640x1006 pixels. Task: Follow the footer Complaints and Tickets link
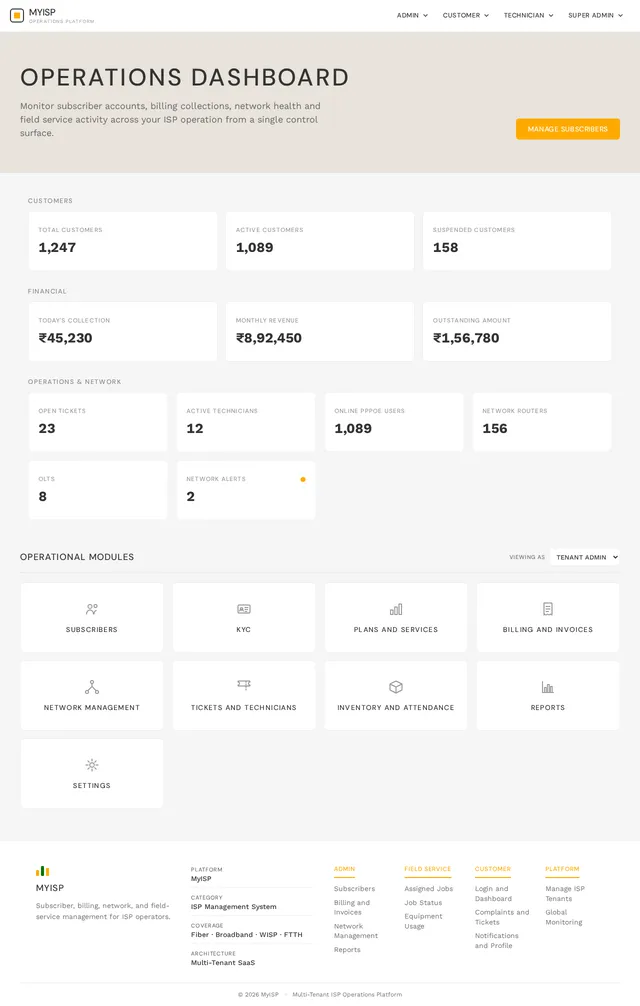click(x=502, y=917)
